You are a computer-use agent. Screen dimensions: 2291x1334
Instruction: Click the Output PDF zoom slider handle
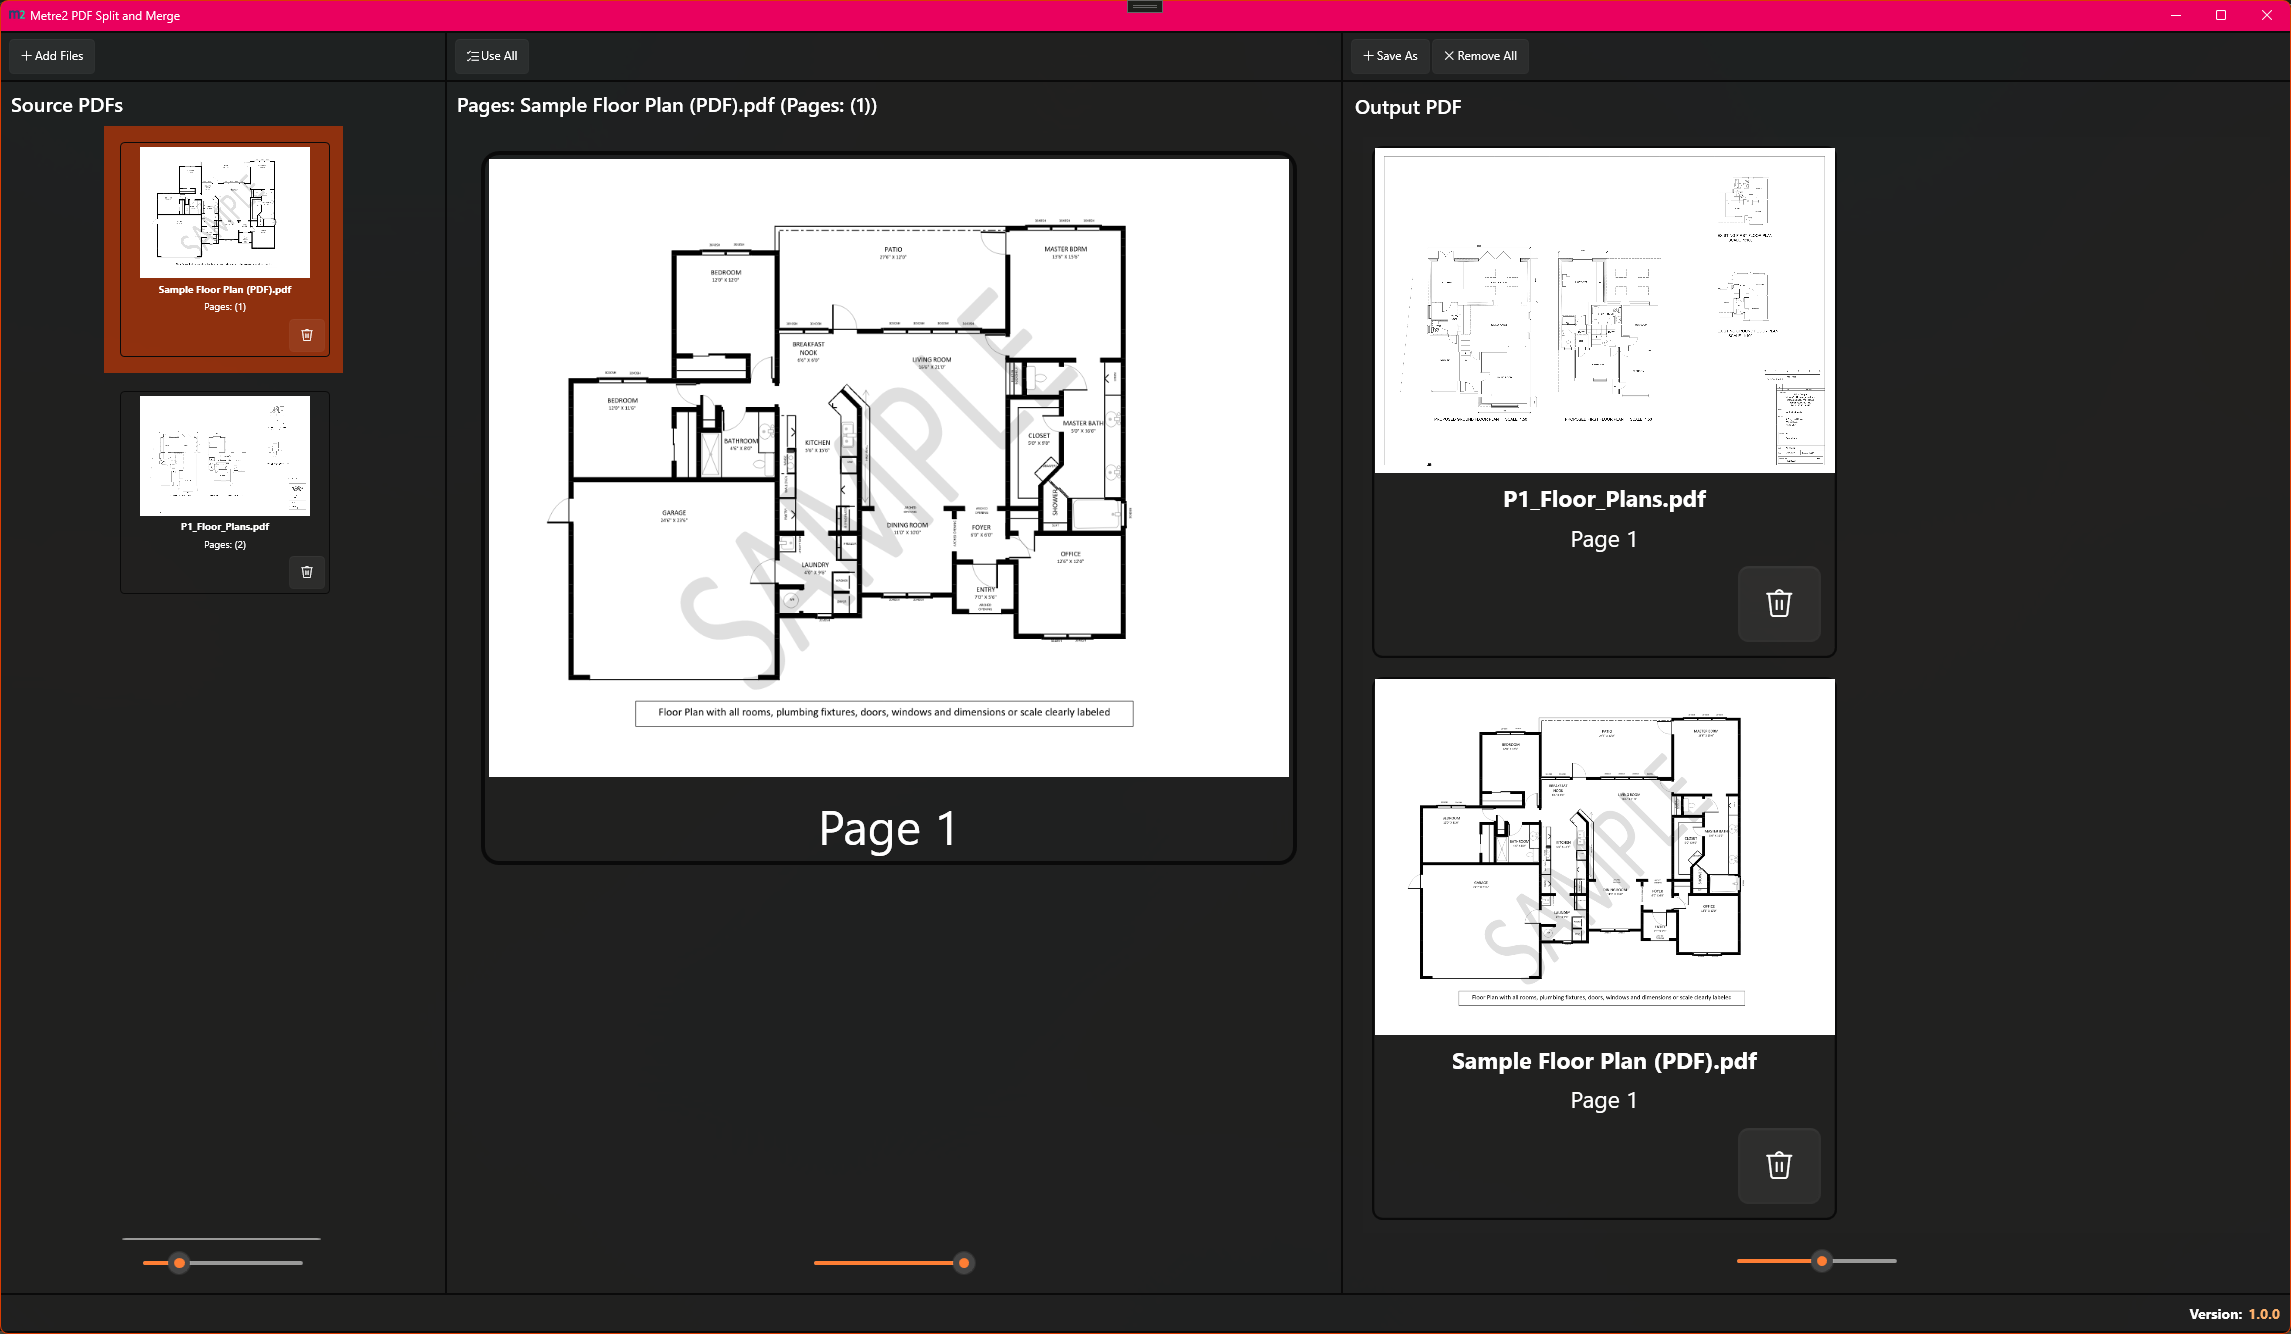click(x=1822, y=1261)
